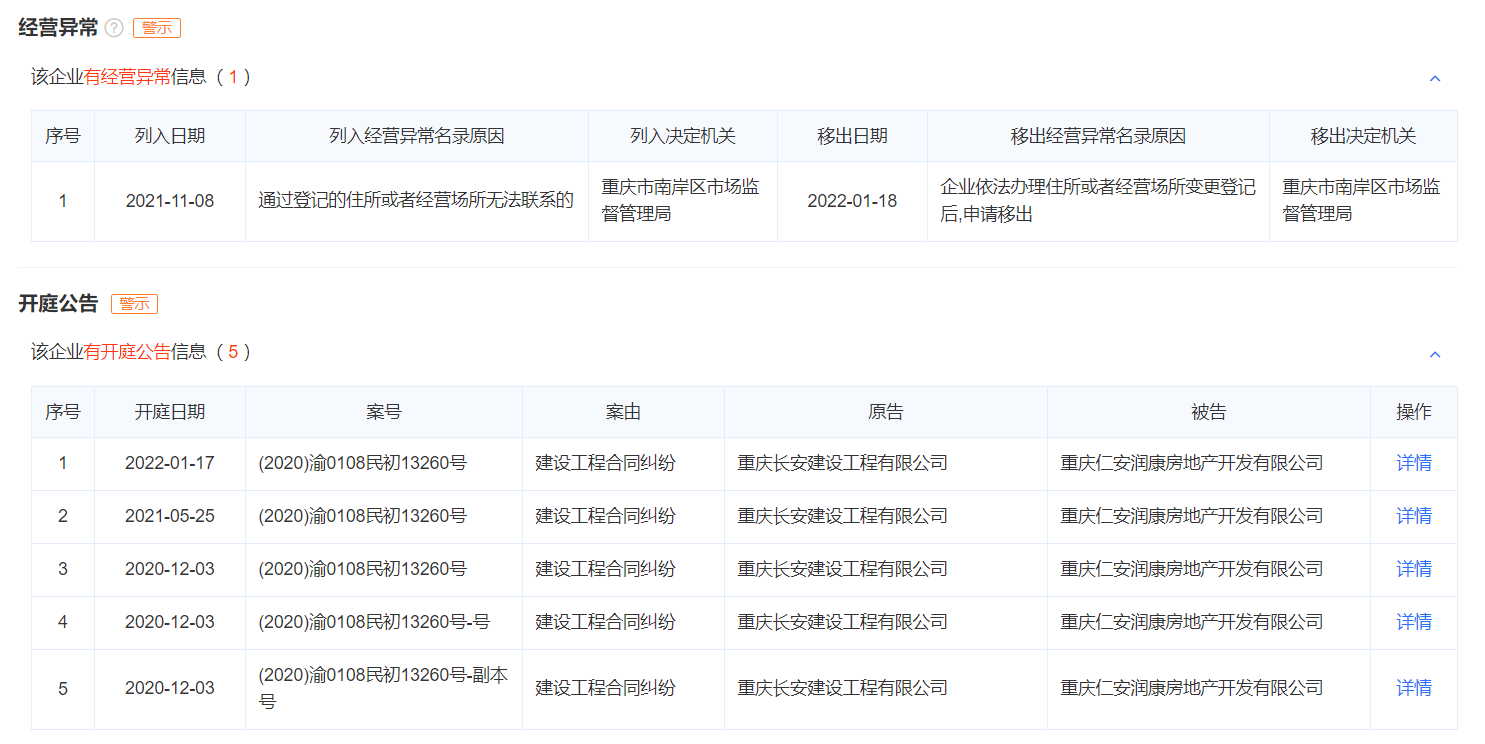Screen dimensions: 1485x744
Task: Click plaintiff name in hearing row 4
Action: coord(843,622)
